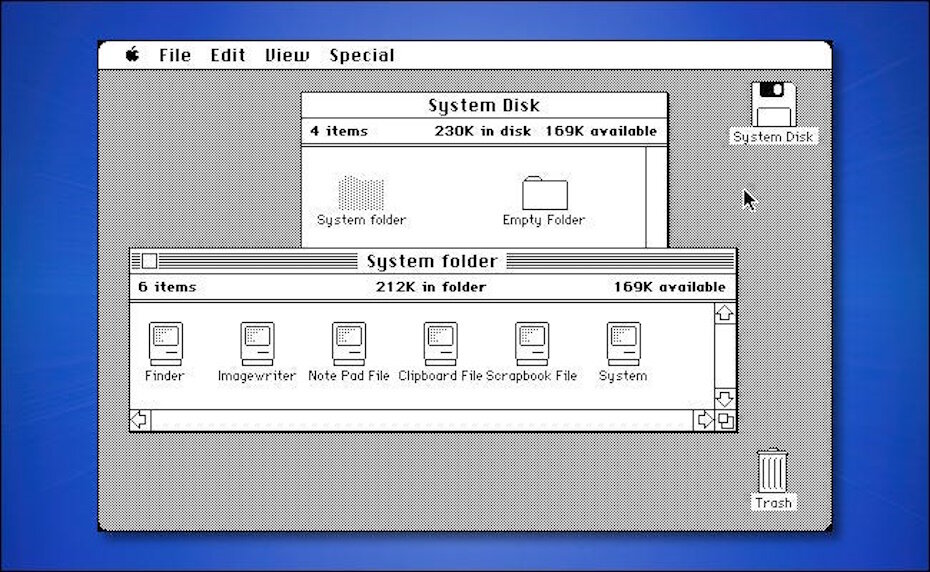
Task: Click the Note Pad File name label
Action: click(x=349, y=376)
